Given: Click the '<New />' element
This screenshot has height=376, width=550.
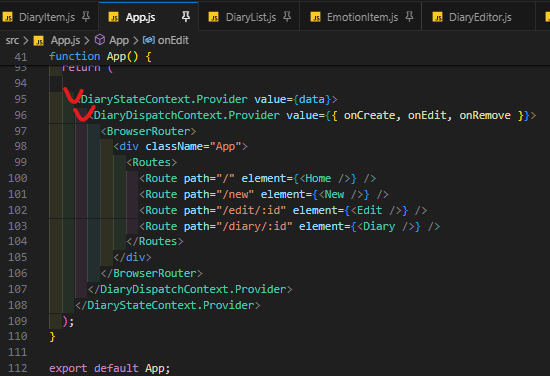Looking at the screenshot, I should click(x=341, y=194).
